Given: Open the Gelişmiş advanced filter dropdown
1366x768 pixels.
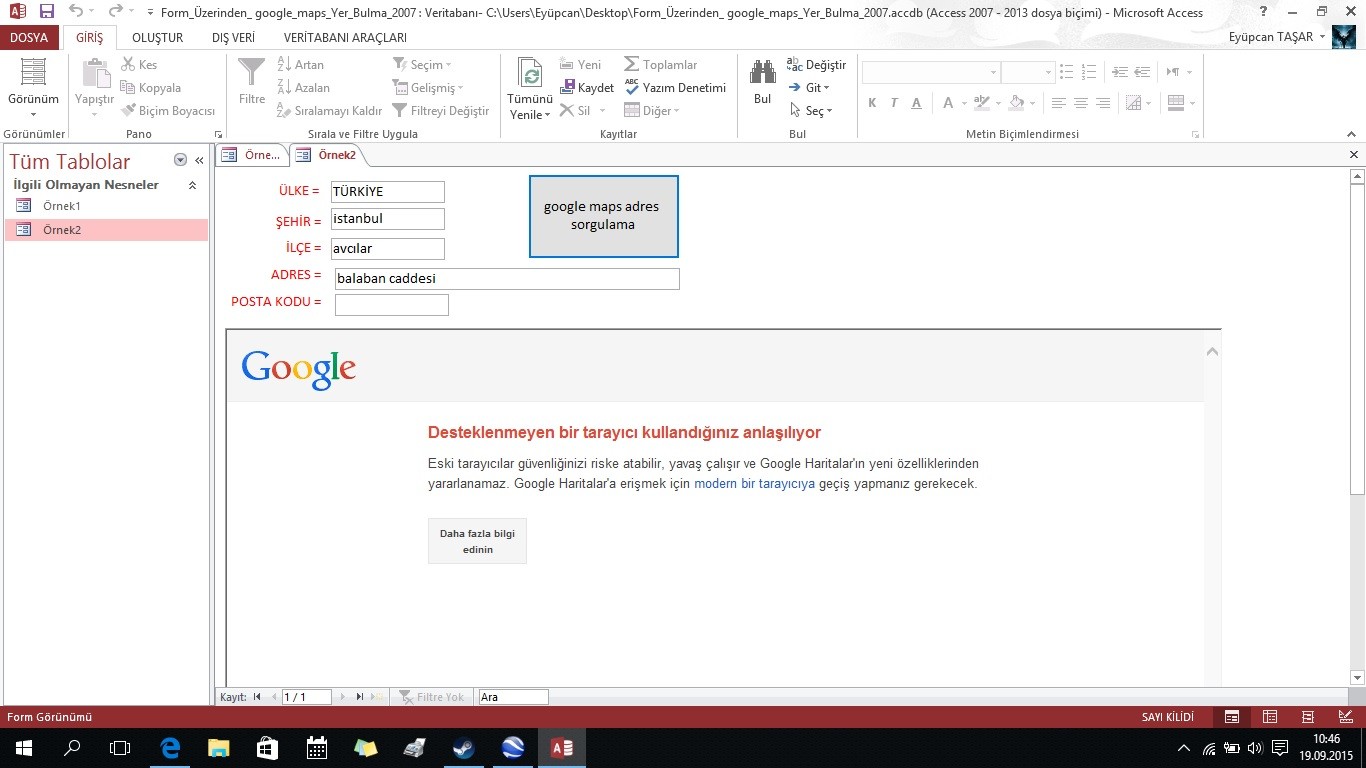Looking at the screenshot, I should [x=426, y=87].
